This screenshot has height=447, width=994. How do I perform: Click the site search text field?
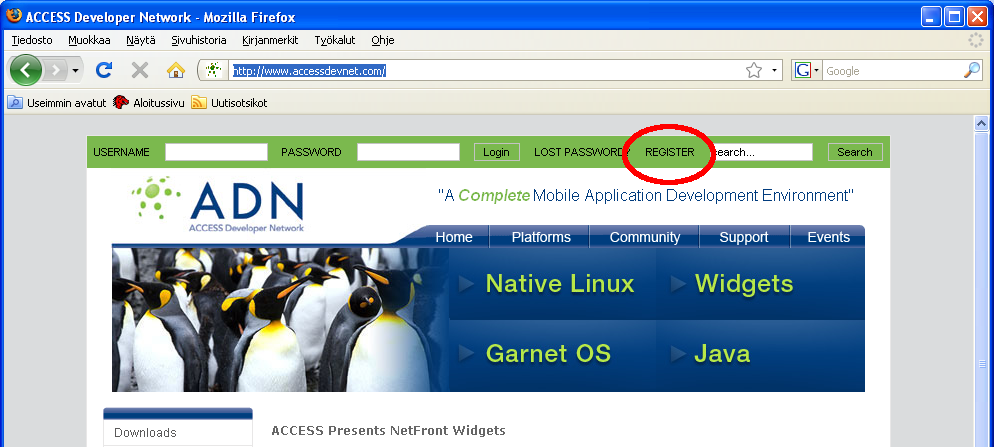[761, 152]
